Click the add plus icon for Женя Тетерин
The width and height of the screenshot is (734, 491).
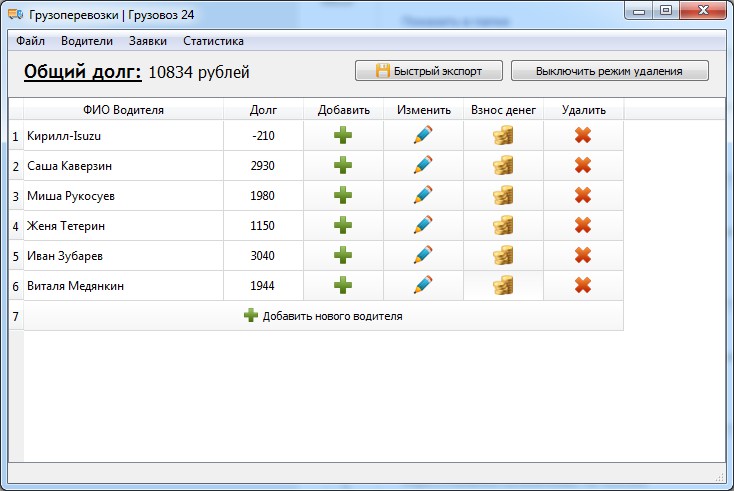[343, 226]
